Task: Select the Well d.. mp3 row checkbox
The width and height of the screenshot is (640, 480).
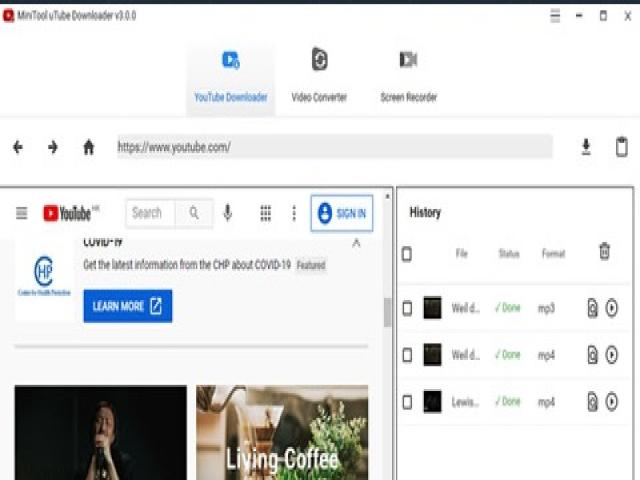Action: click(407, 308)
